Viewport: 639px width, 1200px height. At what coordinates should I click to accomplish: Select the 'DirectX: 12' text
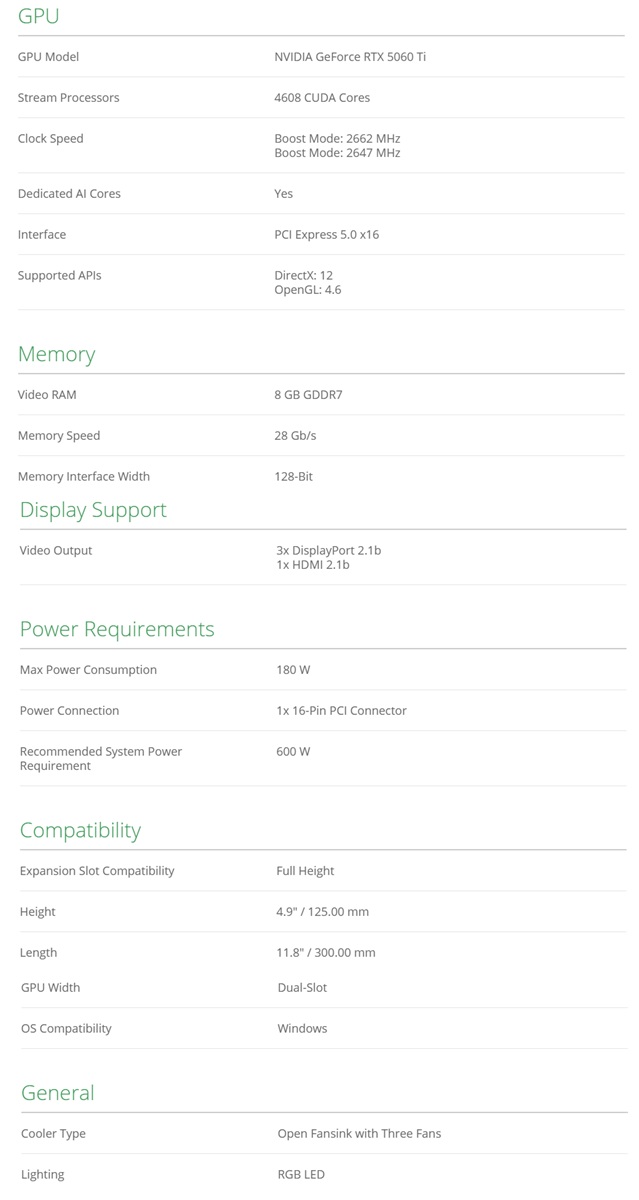coord(303,276)
